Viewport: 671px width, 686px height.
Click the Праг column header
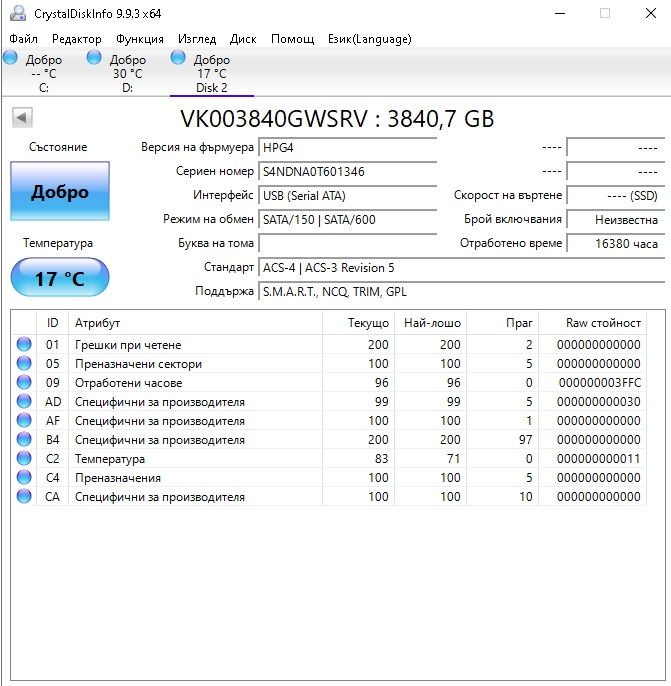(503, 323)
